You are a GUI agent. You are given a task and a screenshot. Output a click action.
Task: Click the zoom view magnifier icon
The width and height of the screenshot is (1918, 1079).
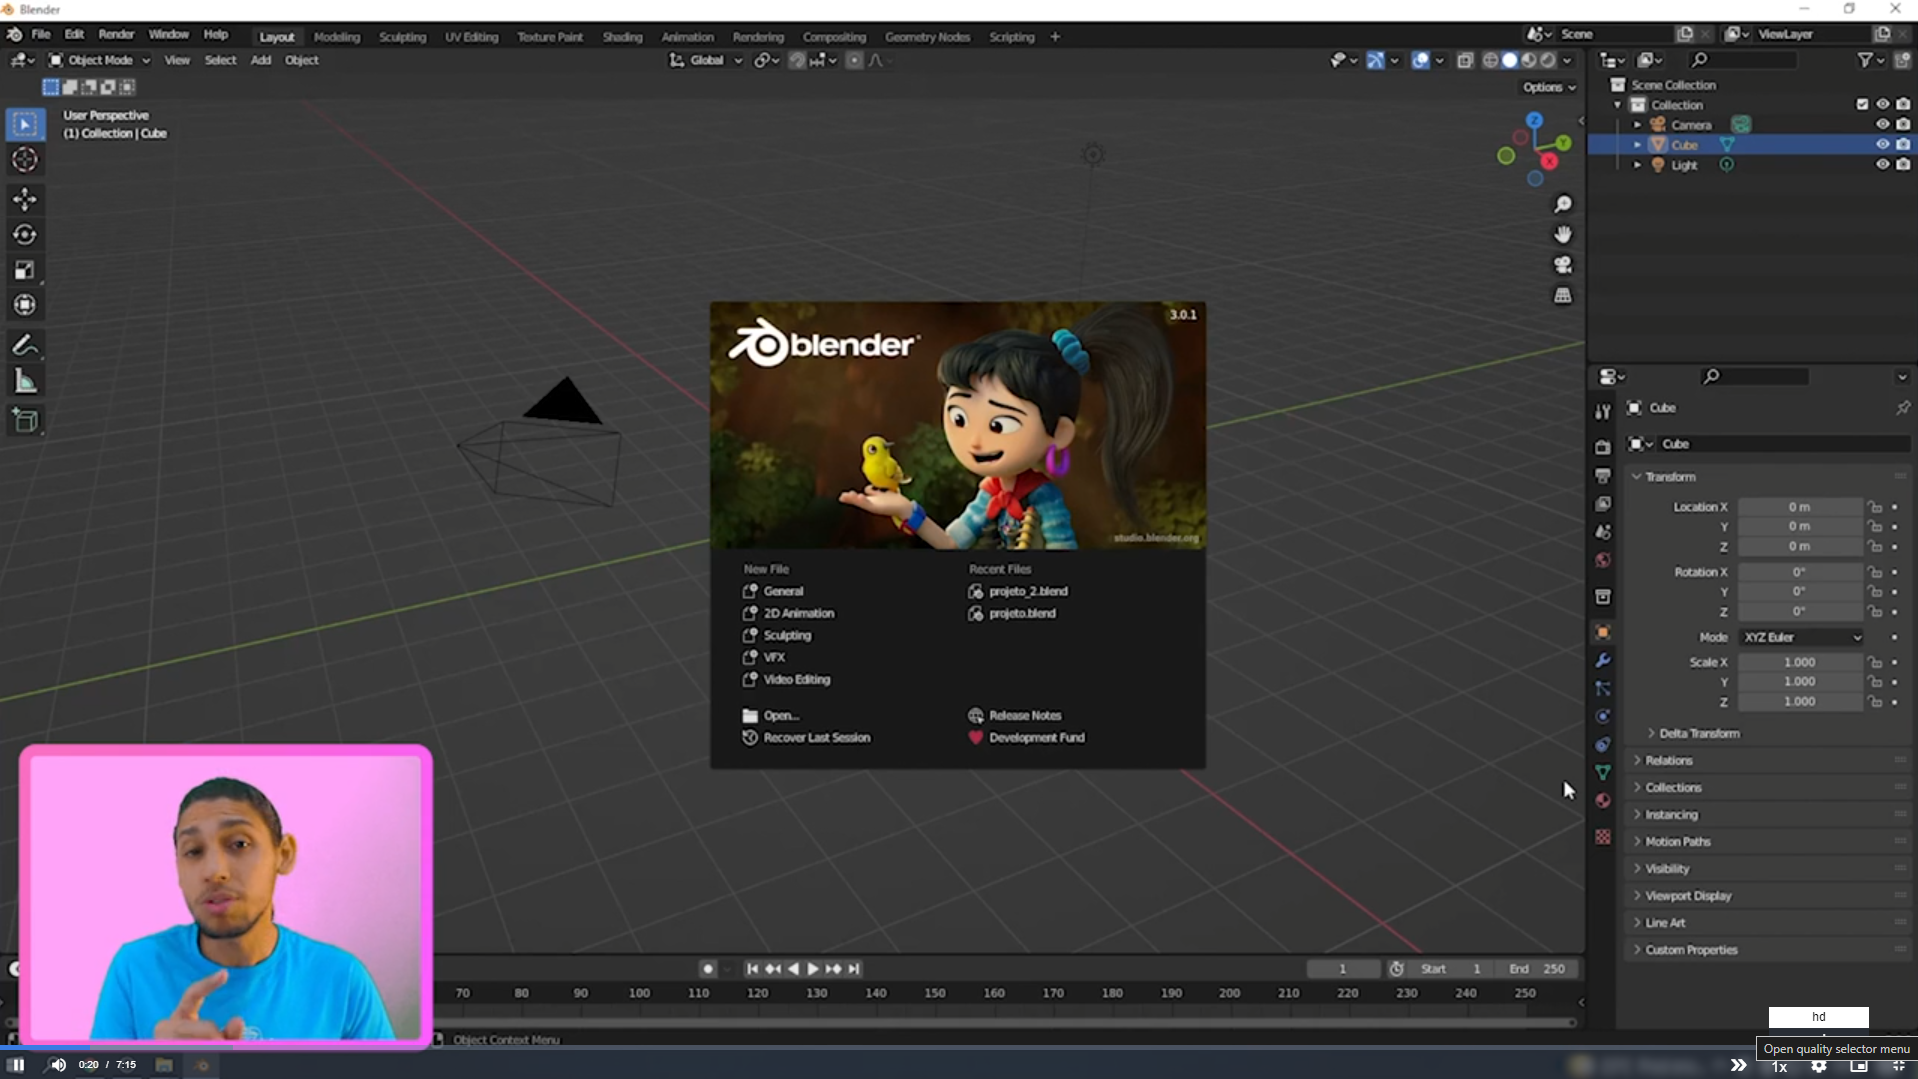[1562, 204]
